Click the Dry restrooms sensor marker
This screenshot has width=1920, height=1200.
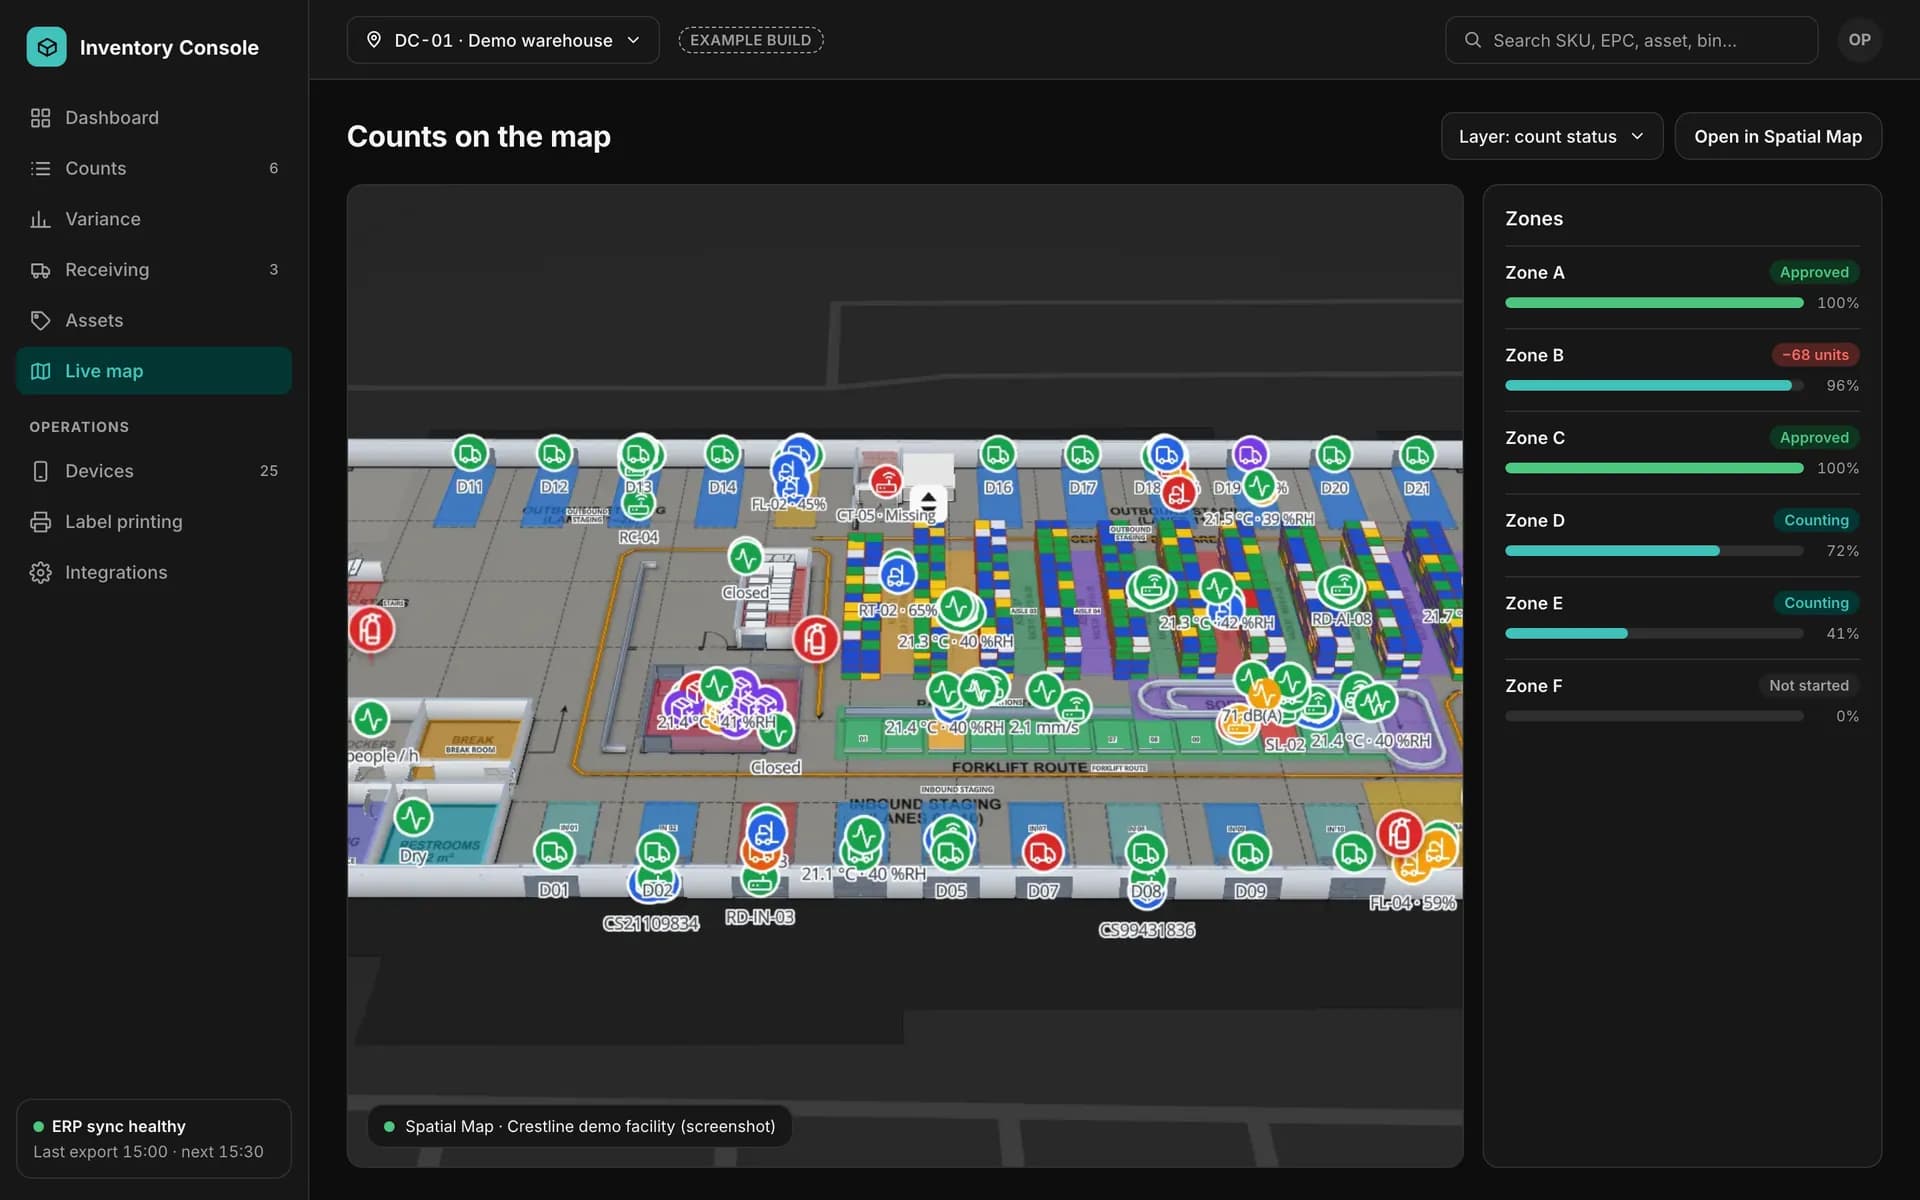coord(413,818)
